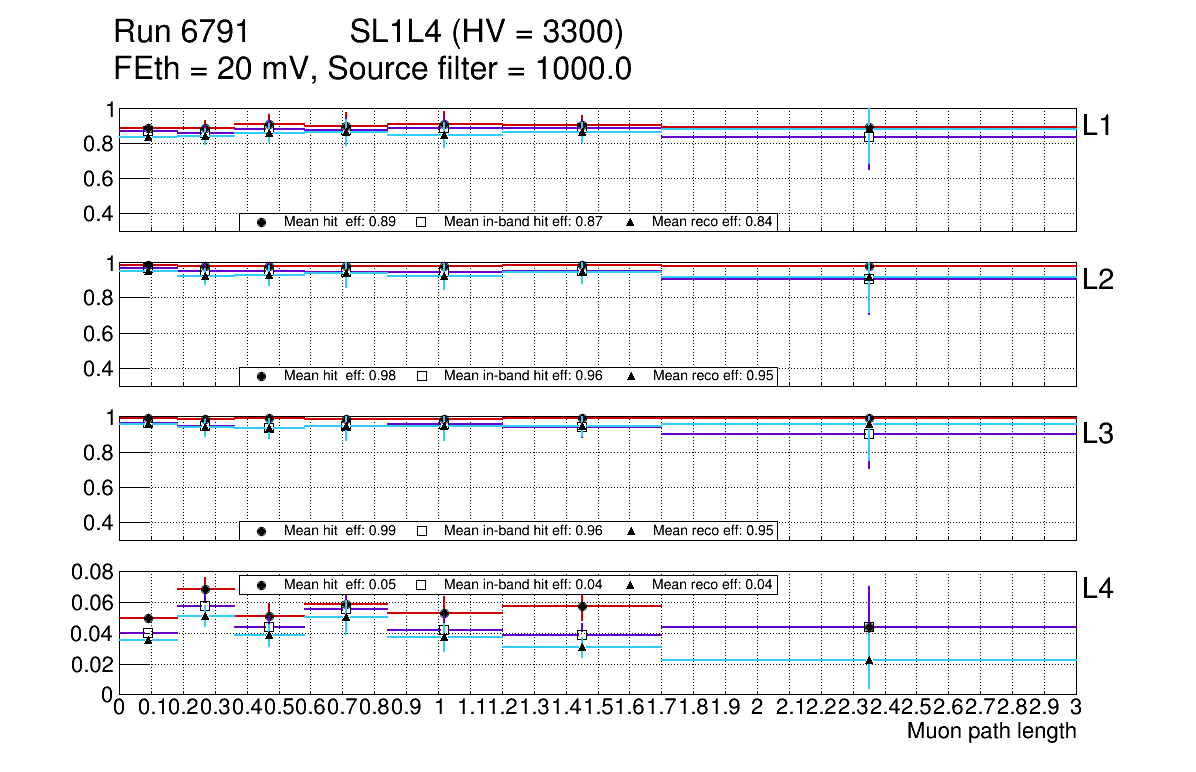Screen dimensions: 1196x772
Task: Click 'Mean reco eff: 0.04' legend entry in L4
Action: [x=714, y=585]
